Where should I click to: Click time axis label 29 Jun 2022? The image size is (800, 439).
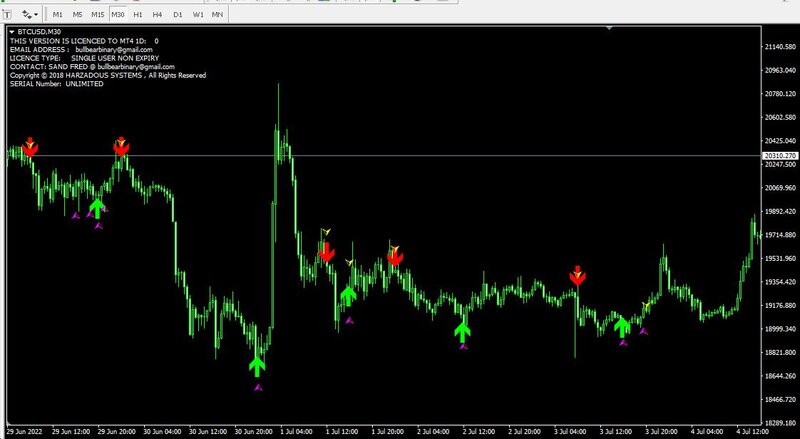pos(24,432)
